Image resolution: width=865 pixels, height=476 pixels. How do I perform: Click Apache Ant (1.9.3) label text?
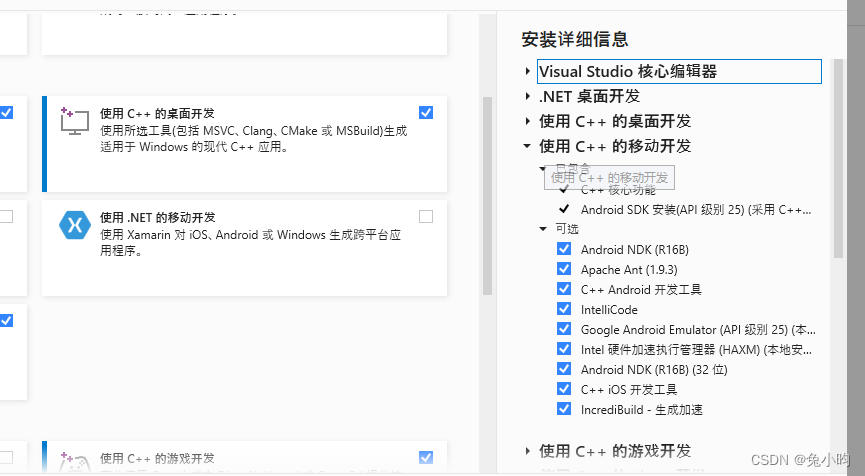pyautogui.click(x=629, y=270)
